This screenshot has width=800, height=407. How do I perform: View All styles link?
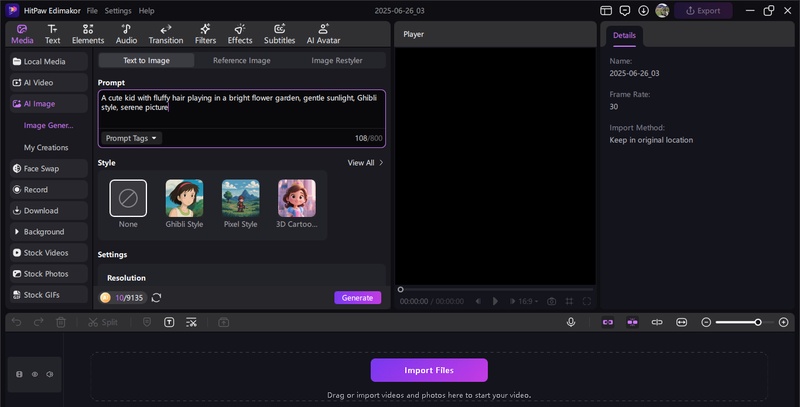pyautogui.click(x=365, y=163)
